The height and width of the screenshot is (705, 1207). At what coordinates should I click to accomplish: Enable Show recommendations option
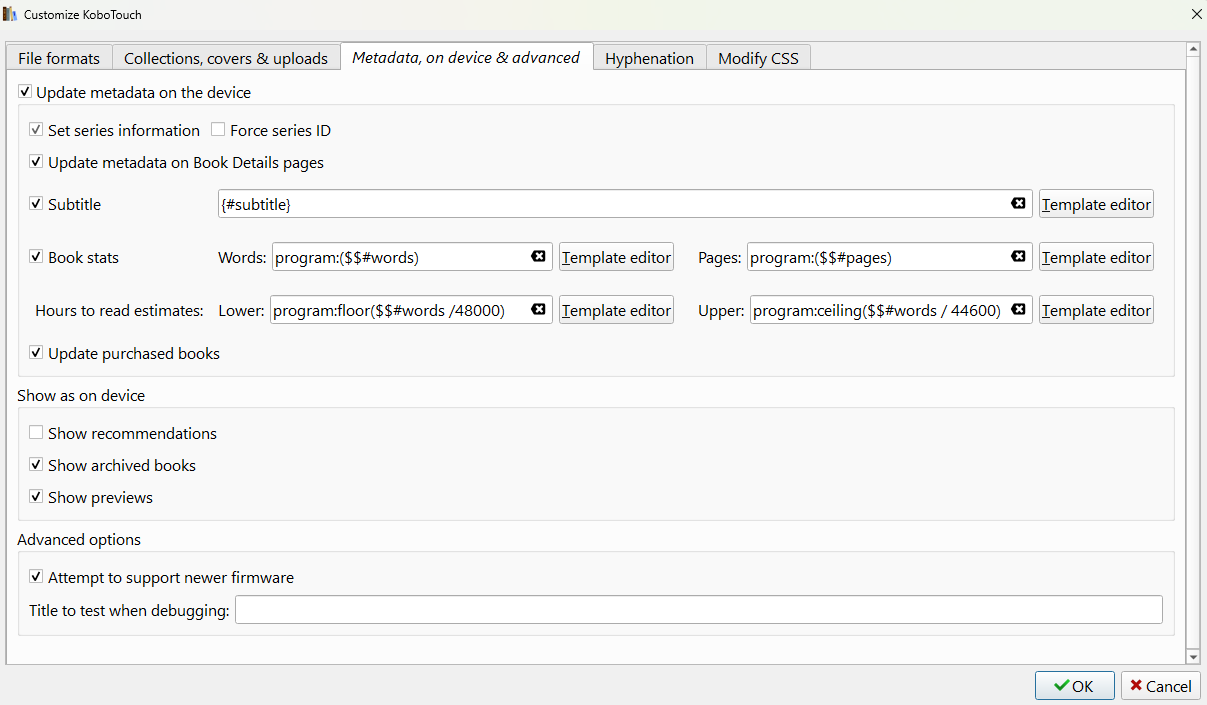pyautogui.click(x=37, y=433)
